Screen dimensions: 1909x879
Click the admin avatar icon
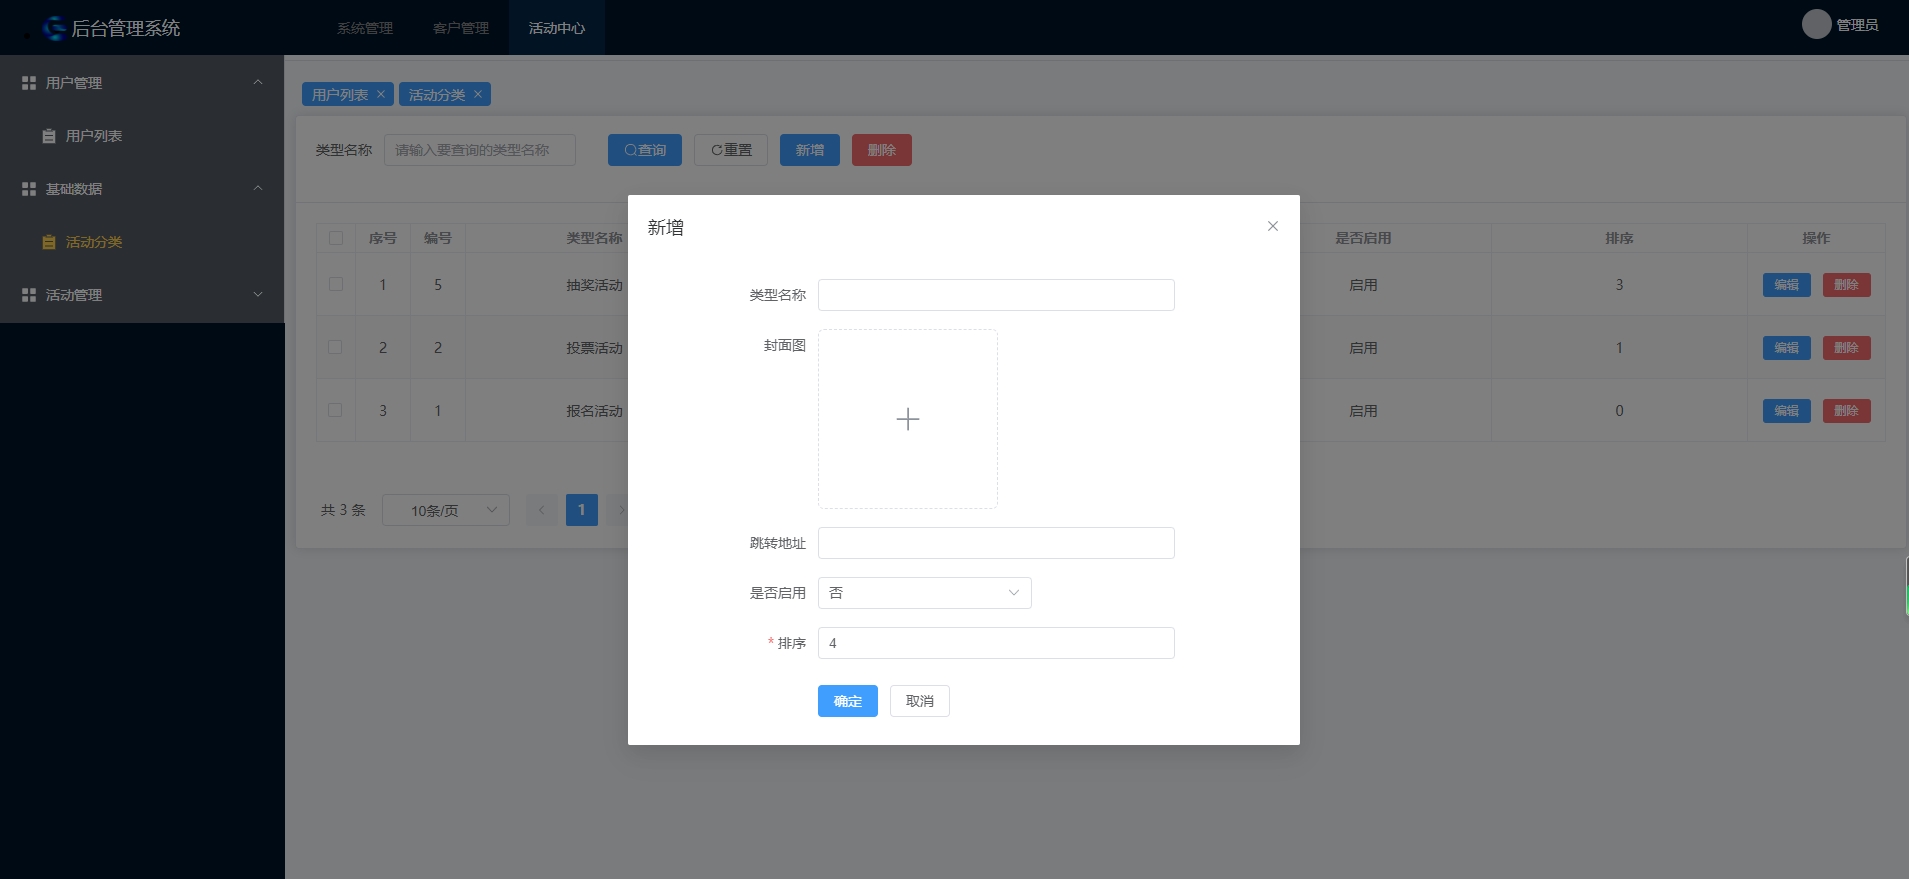pos(1816,25)
